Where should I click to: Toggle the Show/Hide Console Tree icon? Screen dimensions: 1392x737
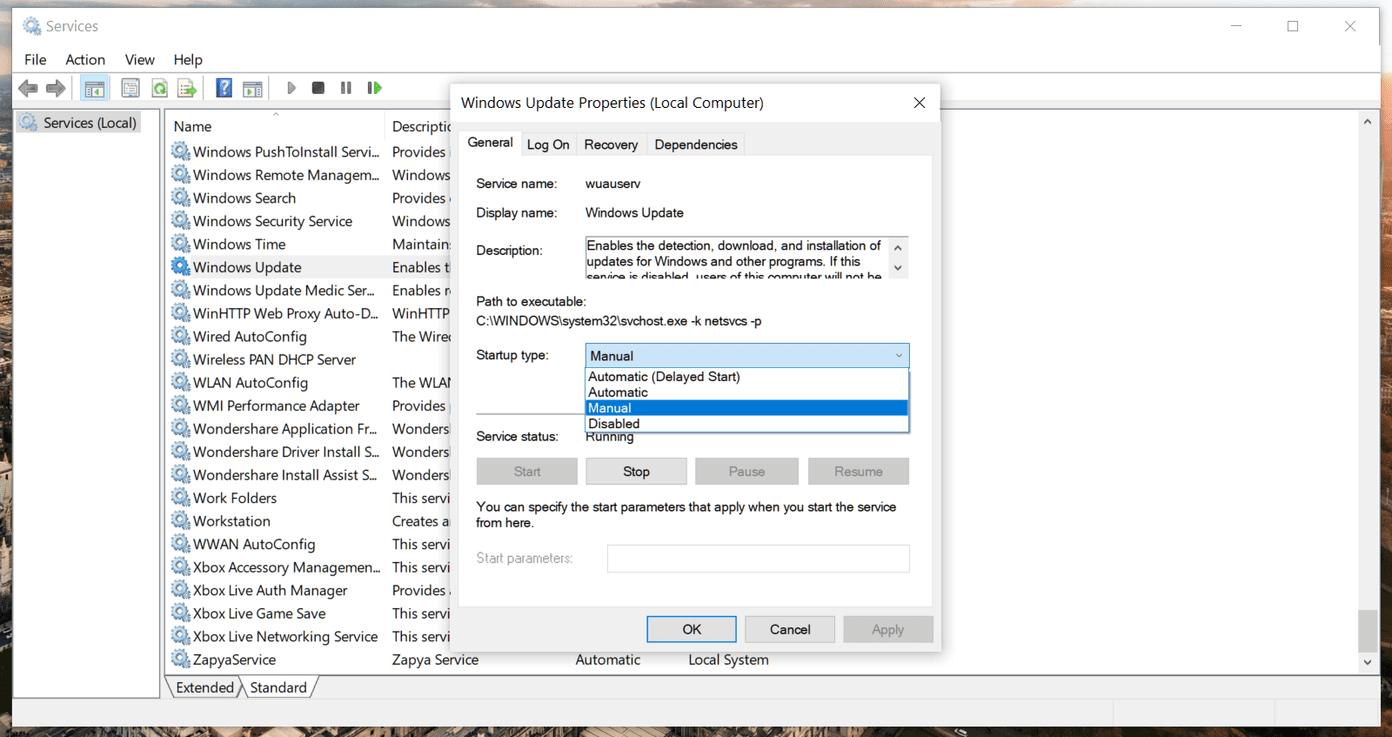click(95, 88)
